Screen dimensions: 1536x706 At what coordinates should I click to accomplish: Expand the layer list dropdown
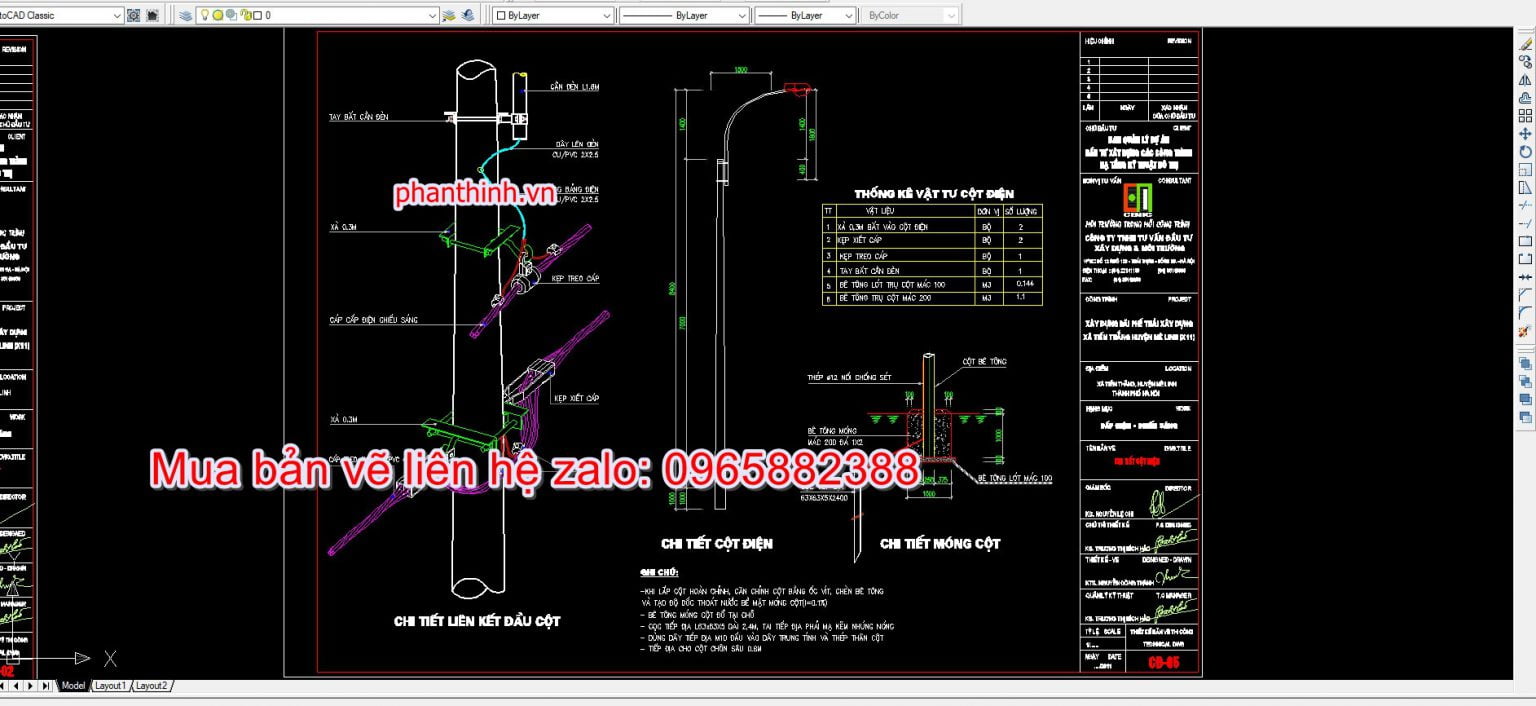pyautogui.click(x=432, y=16)
